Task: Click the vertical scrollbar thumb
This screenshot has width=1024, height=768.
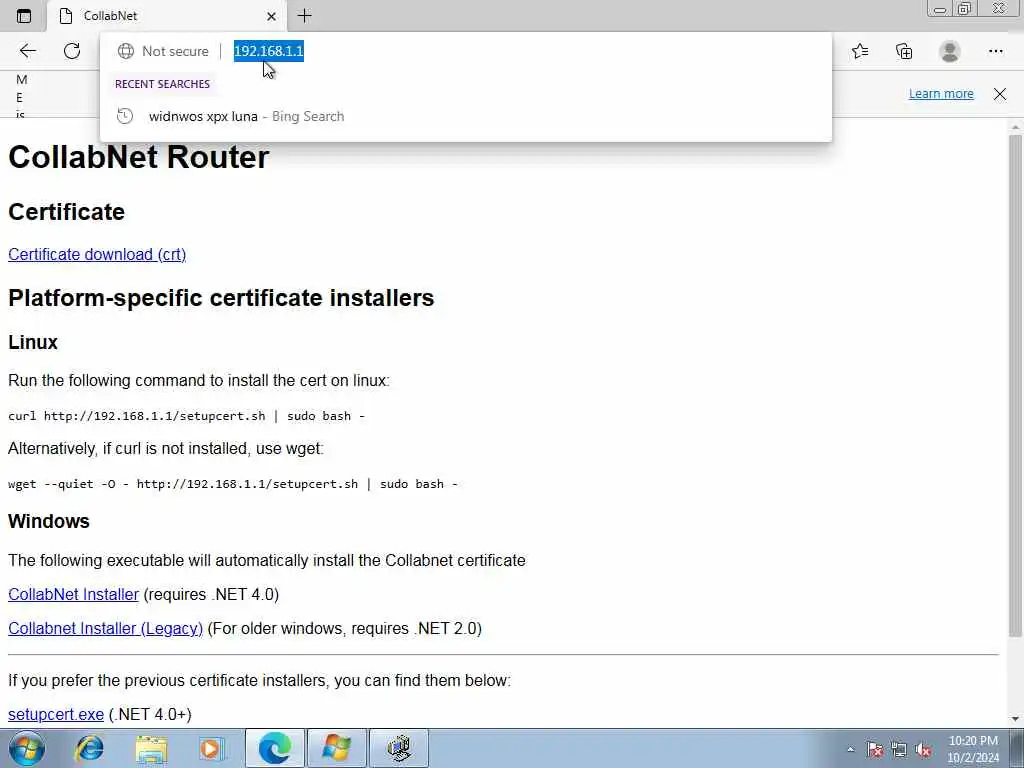Action: click(x=1015, y=385)
